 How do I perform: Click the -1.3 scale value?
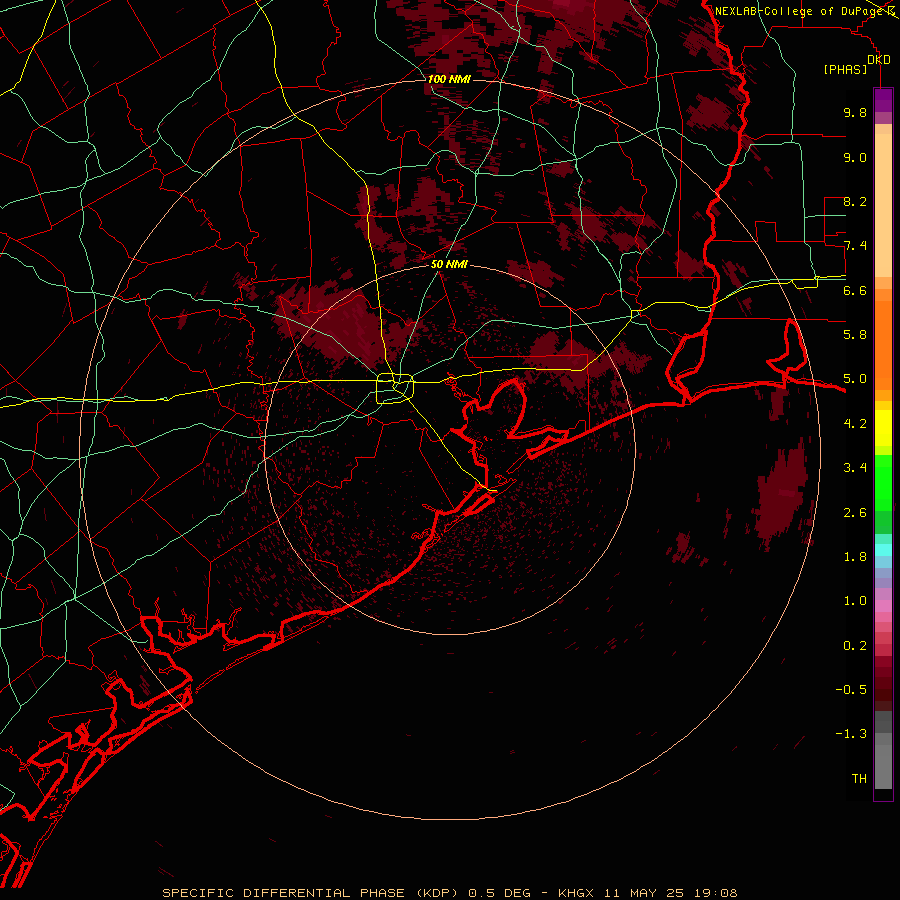[x=851, y=734]
